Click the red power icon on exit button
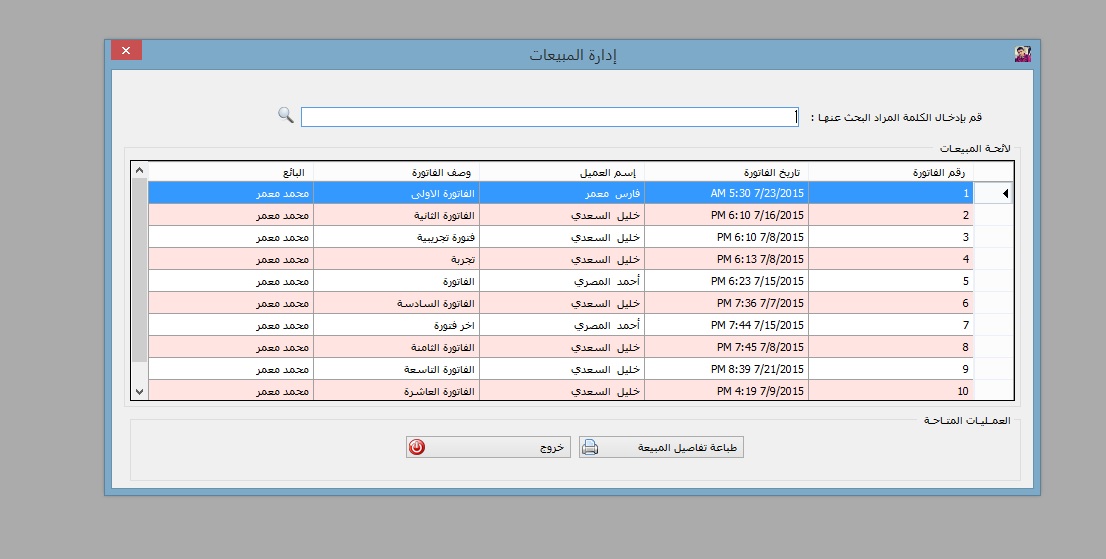Image resolution: width=1106 pixels, height=559 pixels. coord(417,448)
